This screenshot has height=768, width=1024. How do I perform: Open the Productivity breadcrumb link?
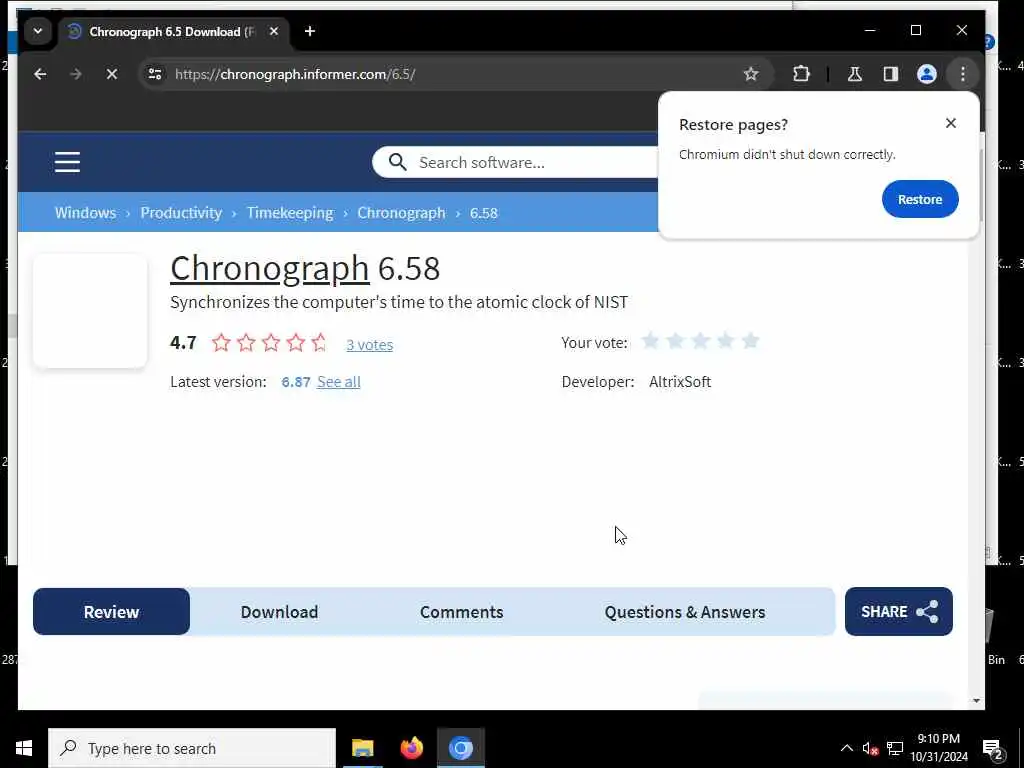point(181,213)
